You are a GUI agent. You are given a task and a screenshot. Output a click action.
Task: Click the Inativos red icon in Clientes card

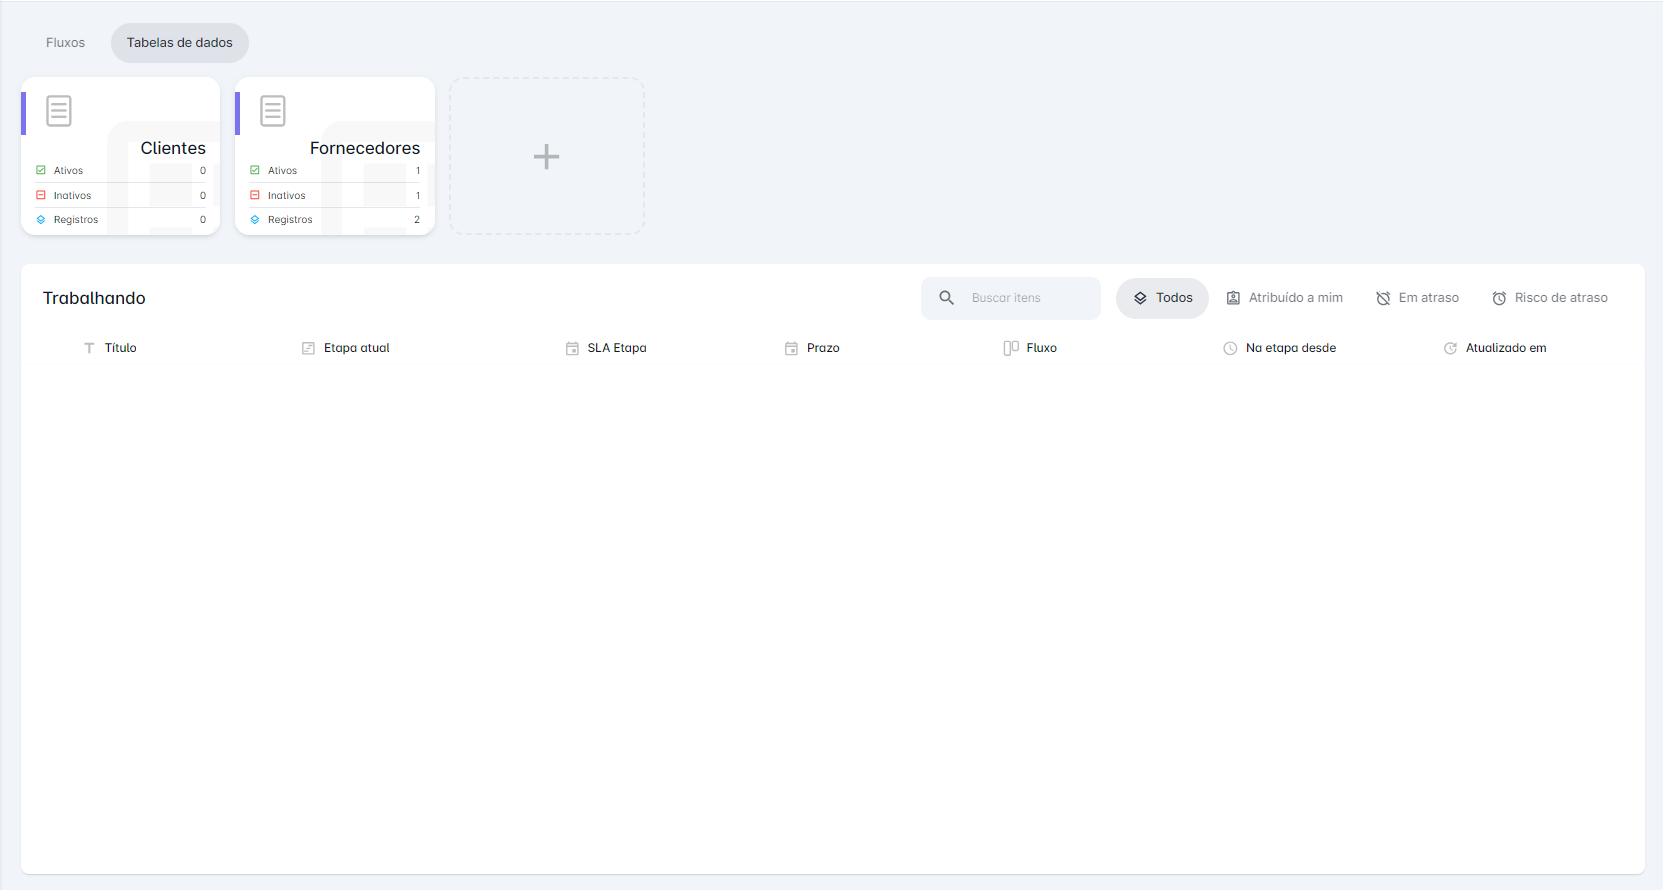[41, 195]
